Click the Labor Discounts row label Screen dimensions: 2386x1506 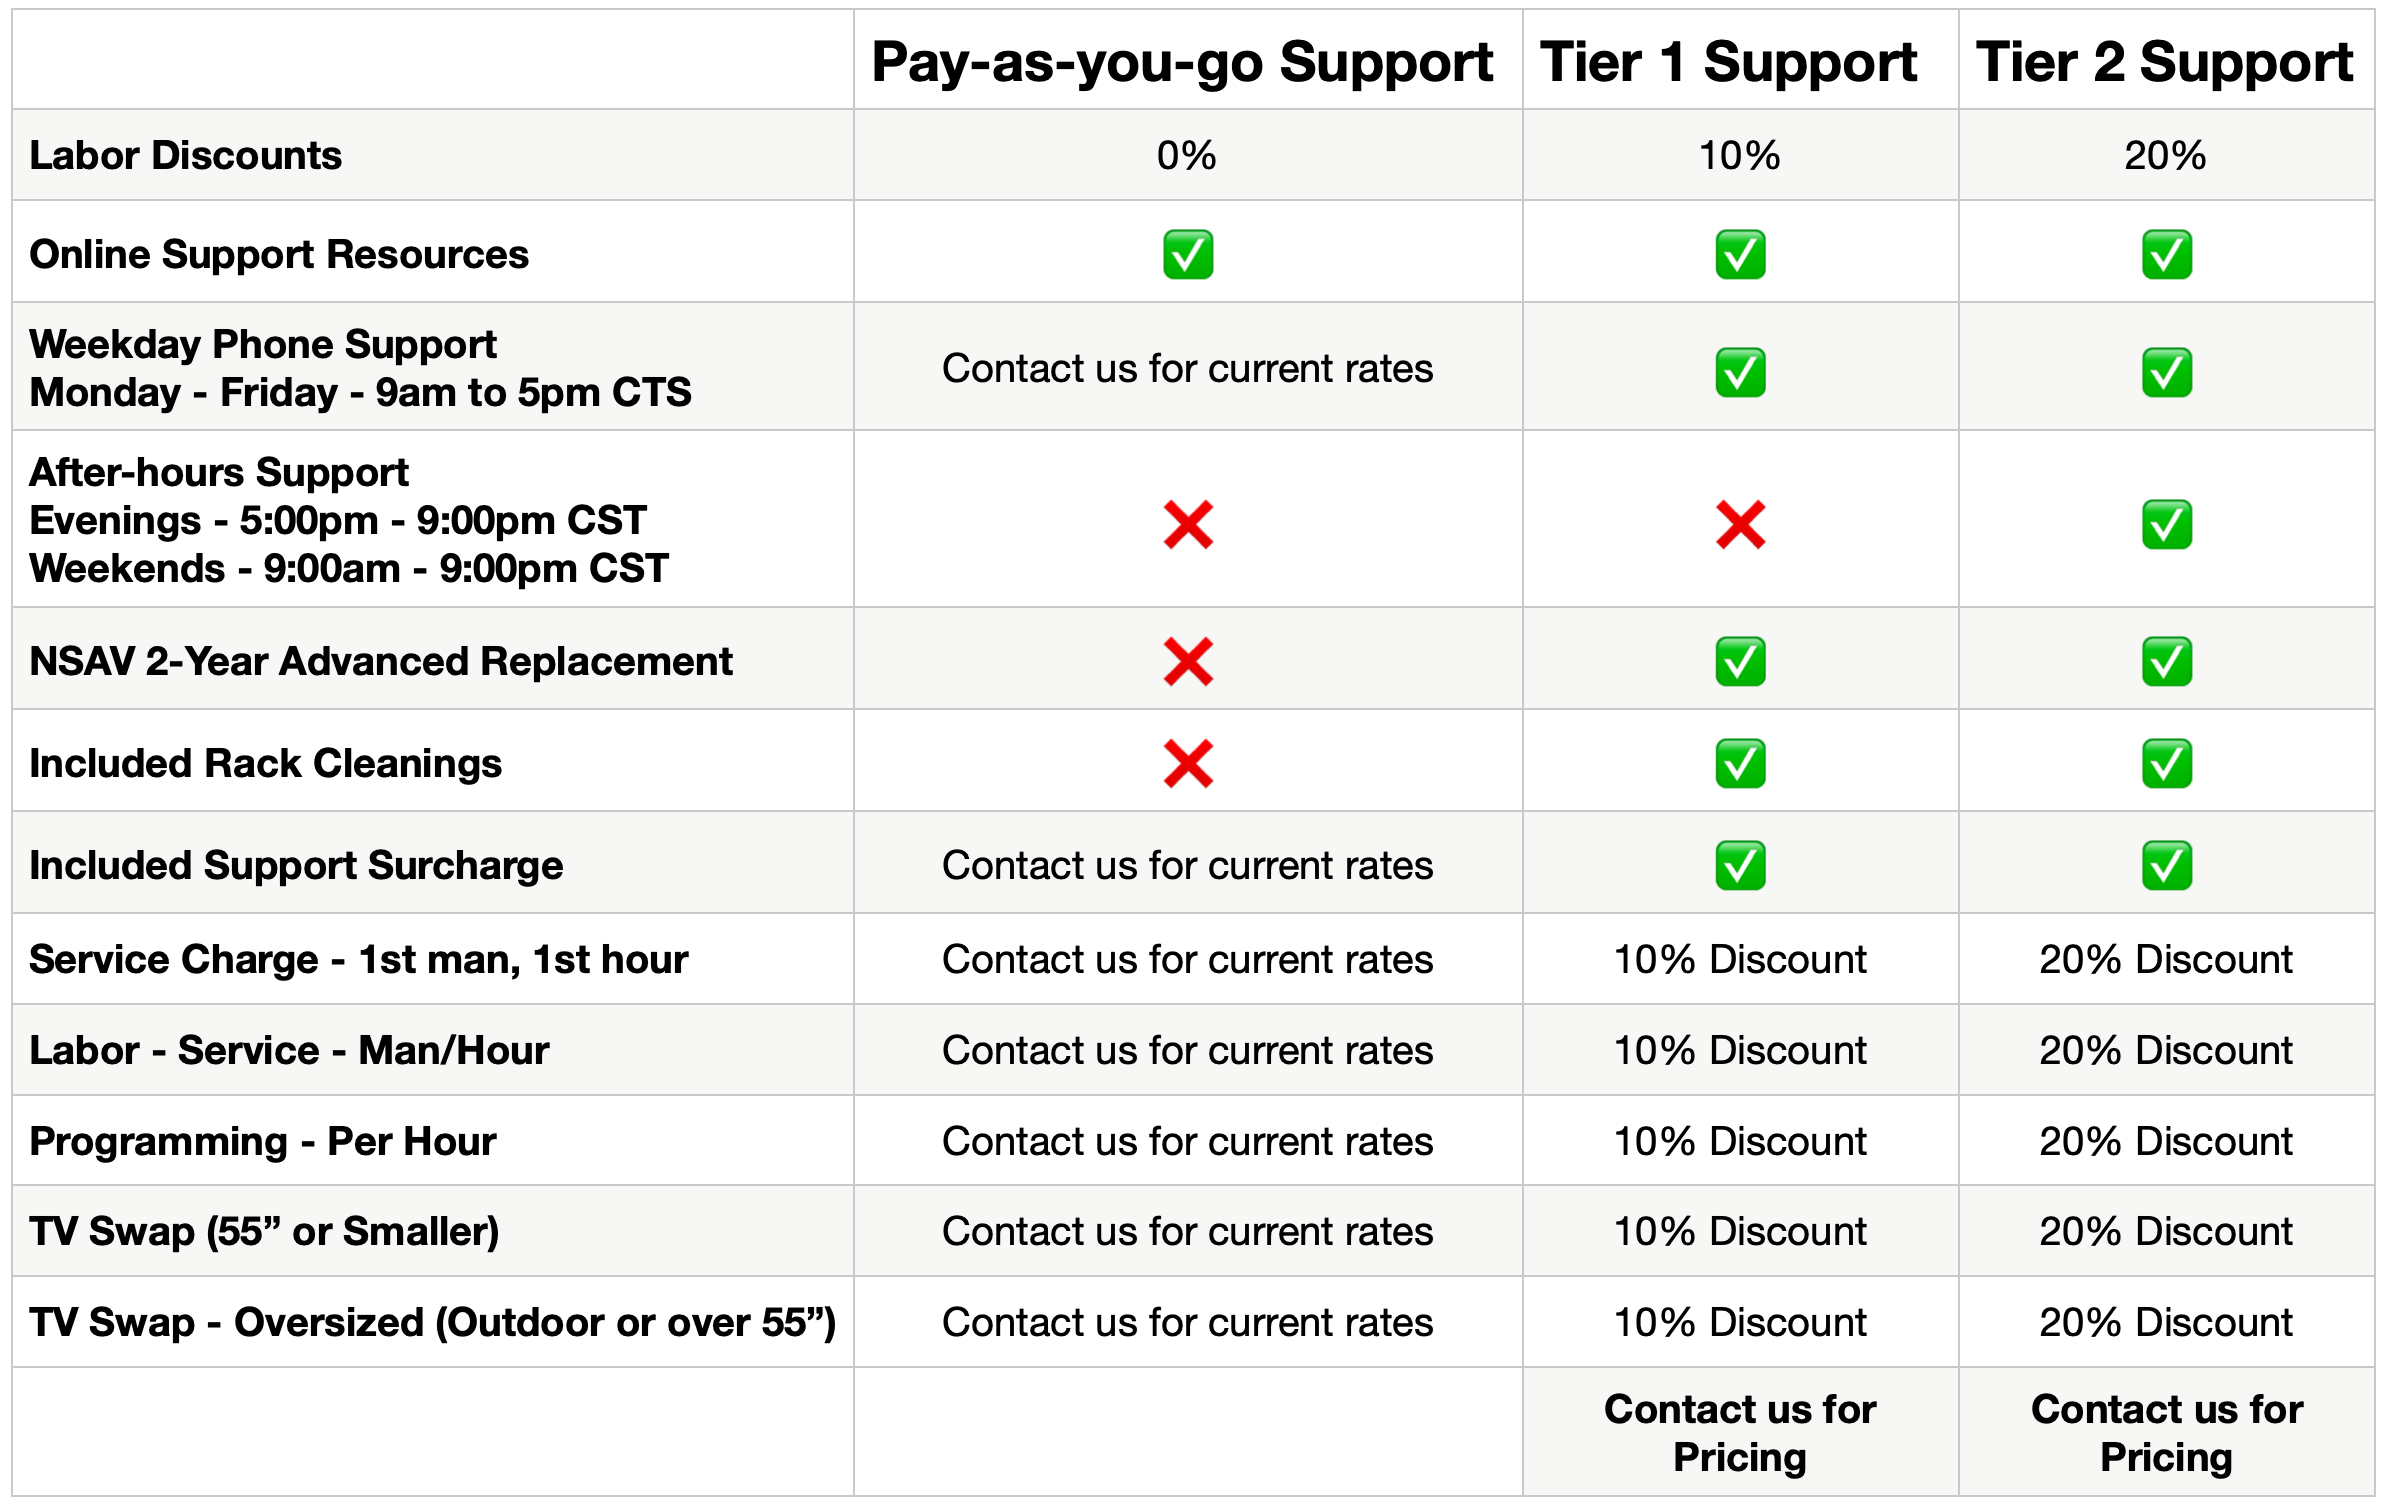tap(185, 156)
